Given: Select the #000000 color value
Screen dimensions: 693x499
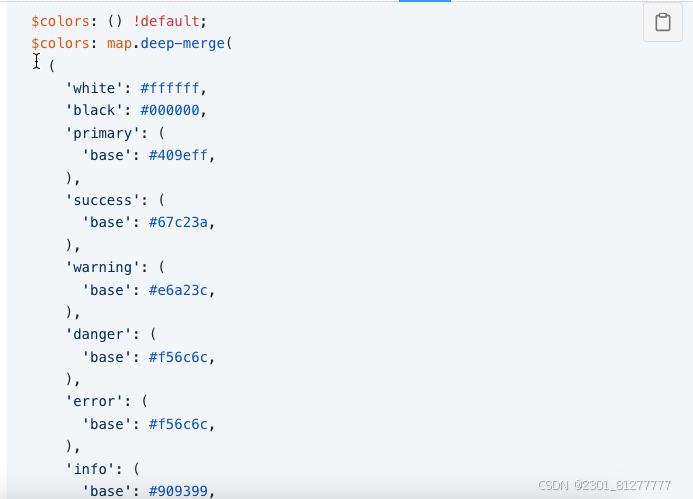Looking at the screenshot, I should point(170,110).
